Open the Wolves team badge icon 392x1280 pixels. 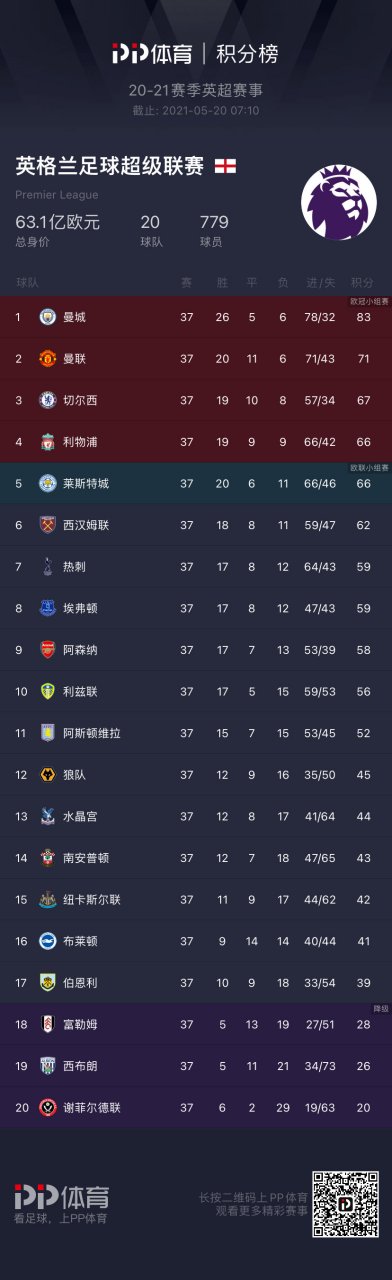(47, 774)
